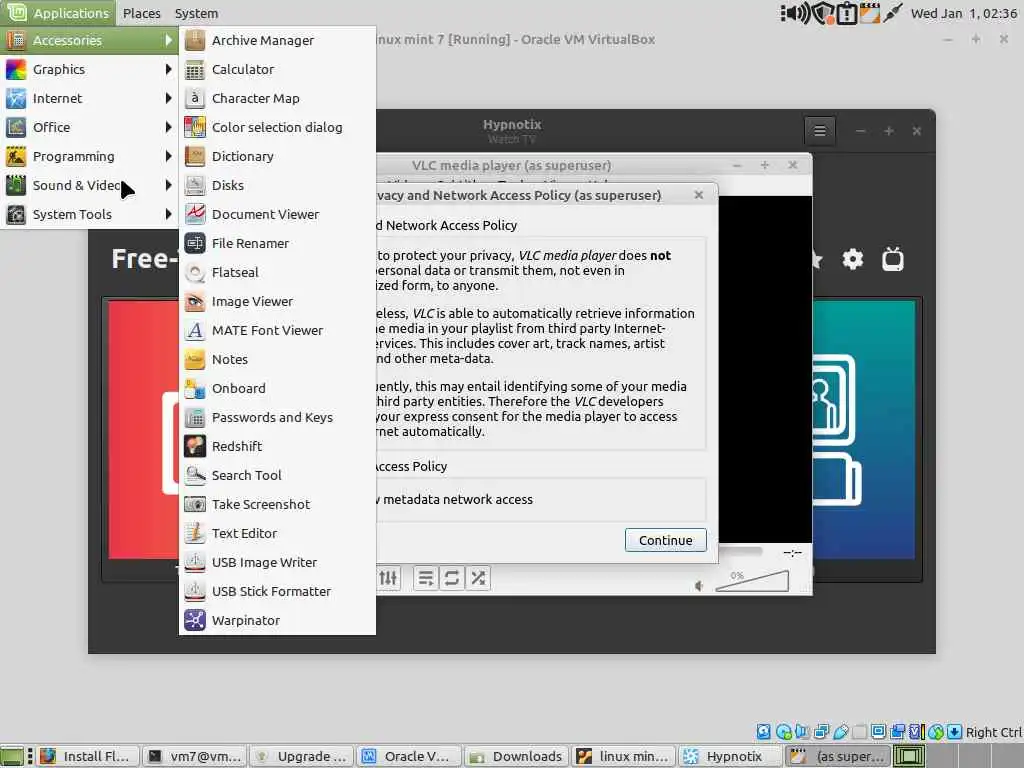Close the Privacy and Network Access dialog
Screen dimensions: 1024x768
(x=699, y=195)
